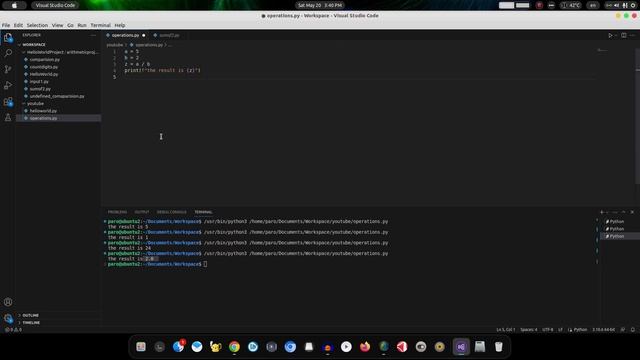Image resolution: width=640 pixels, height=360 pixels.
Task: Open Thunderbird mail from the dock
Action: point(197,347)
